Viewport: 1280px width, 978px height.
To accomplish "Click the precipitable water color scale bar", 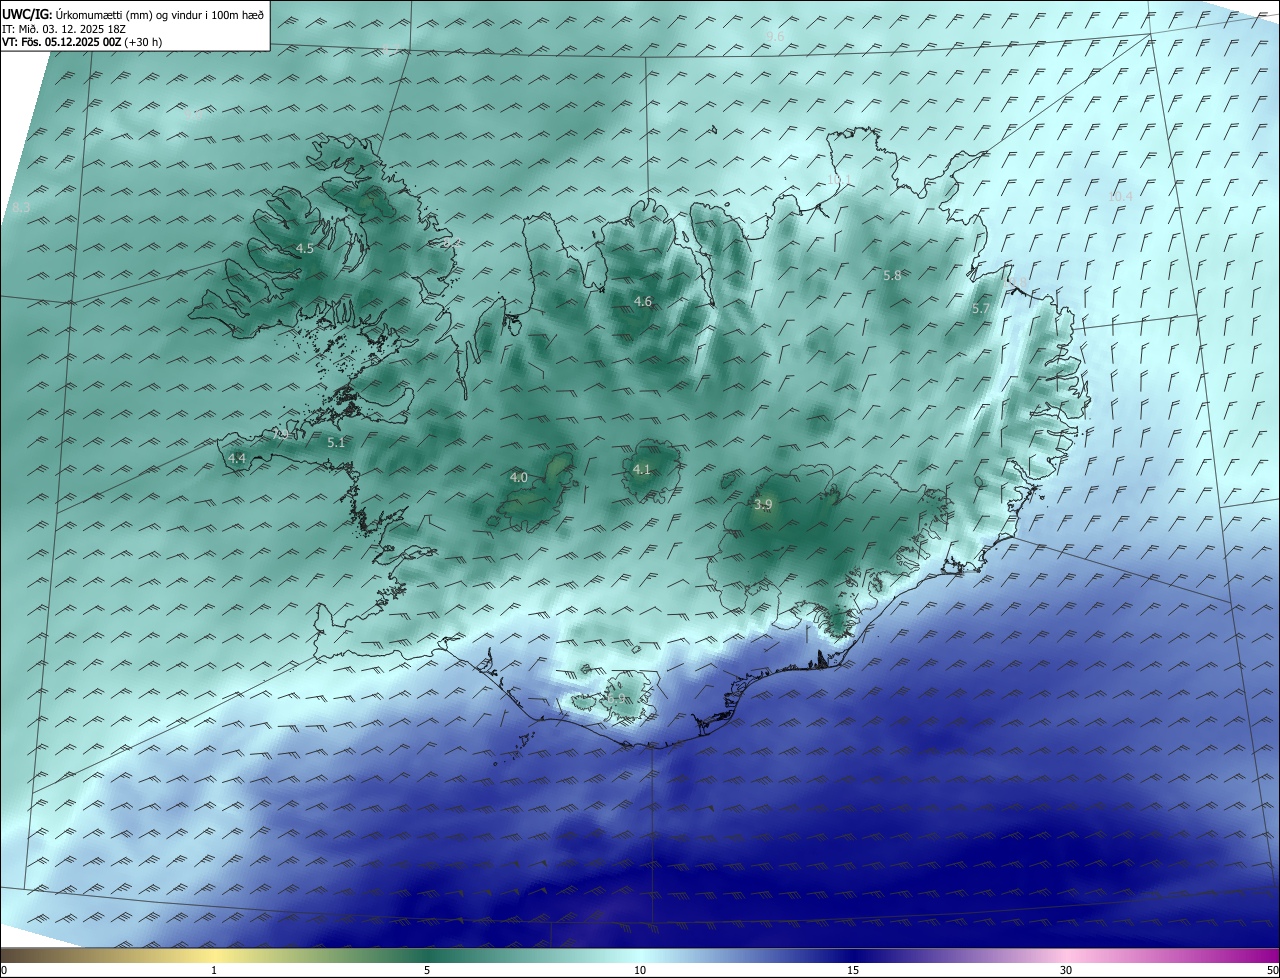I will click(640, 955).
